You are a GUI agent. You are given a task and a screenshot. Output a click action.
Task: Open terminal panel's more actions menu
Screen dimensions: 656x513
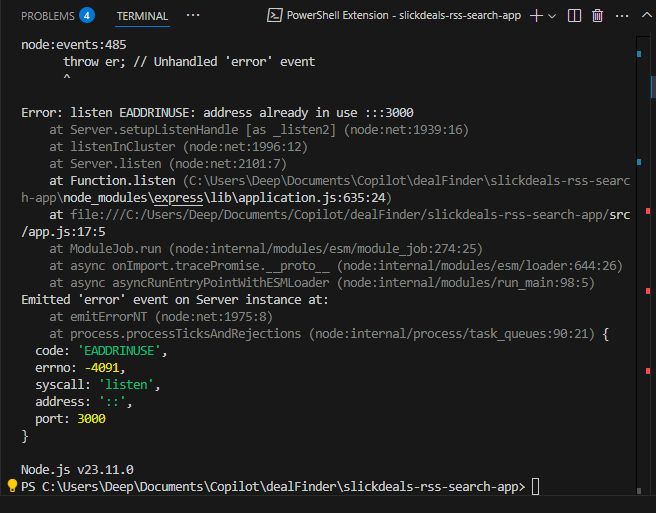click(620, 16)
